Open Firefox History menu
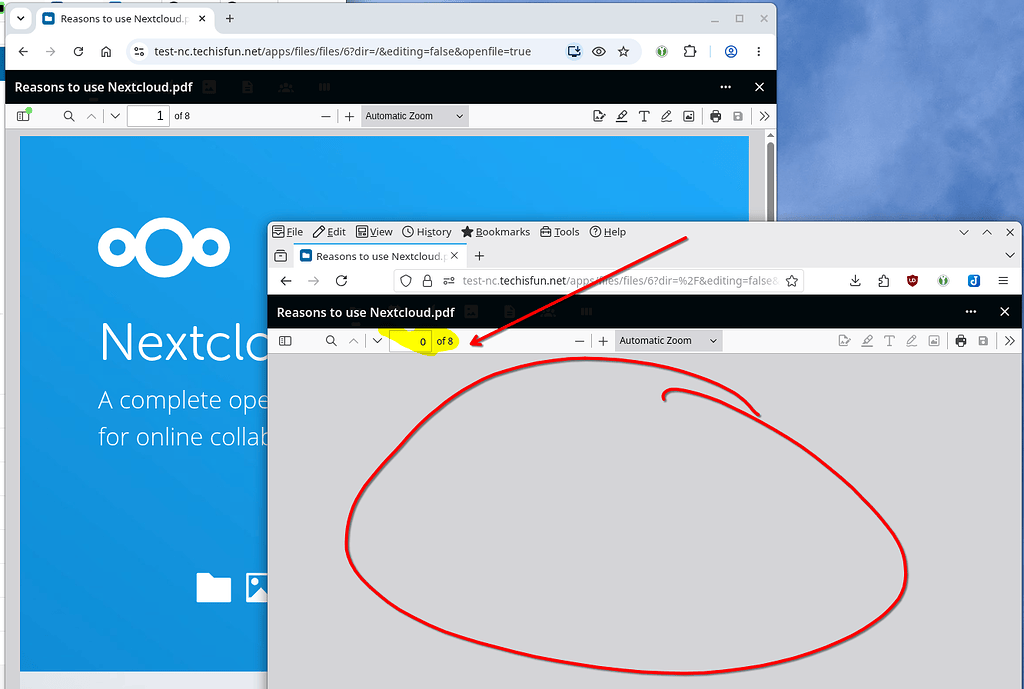 click(x=426, y=232)
